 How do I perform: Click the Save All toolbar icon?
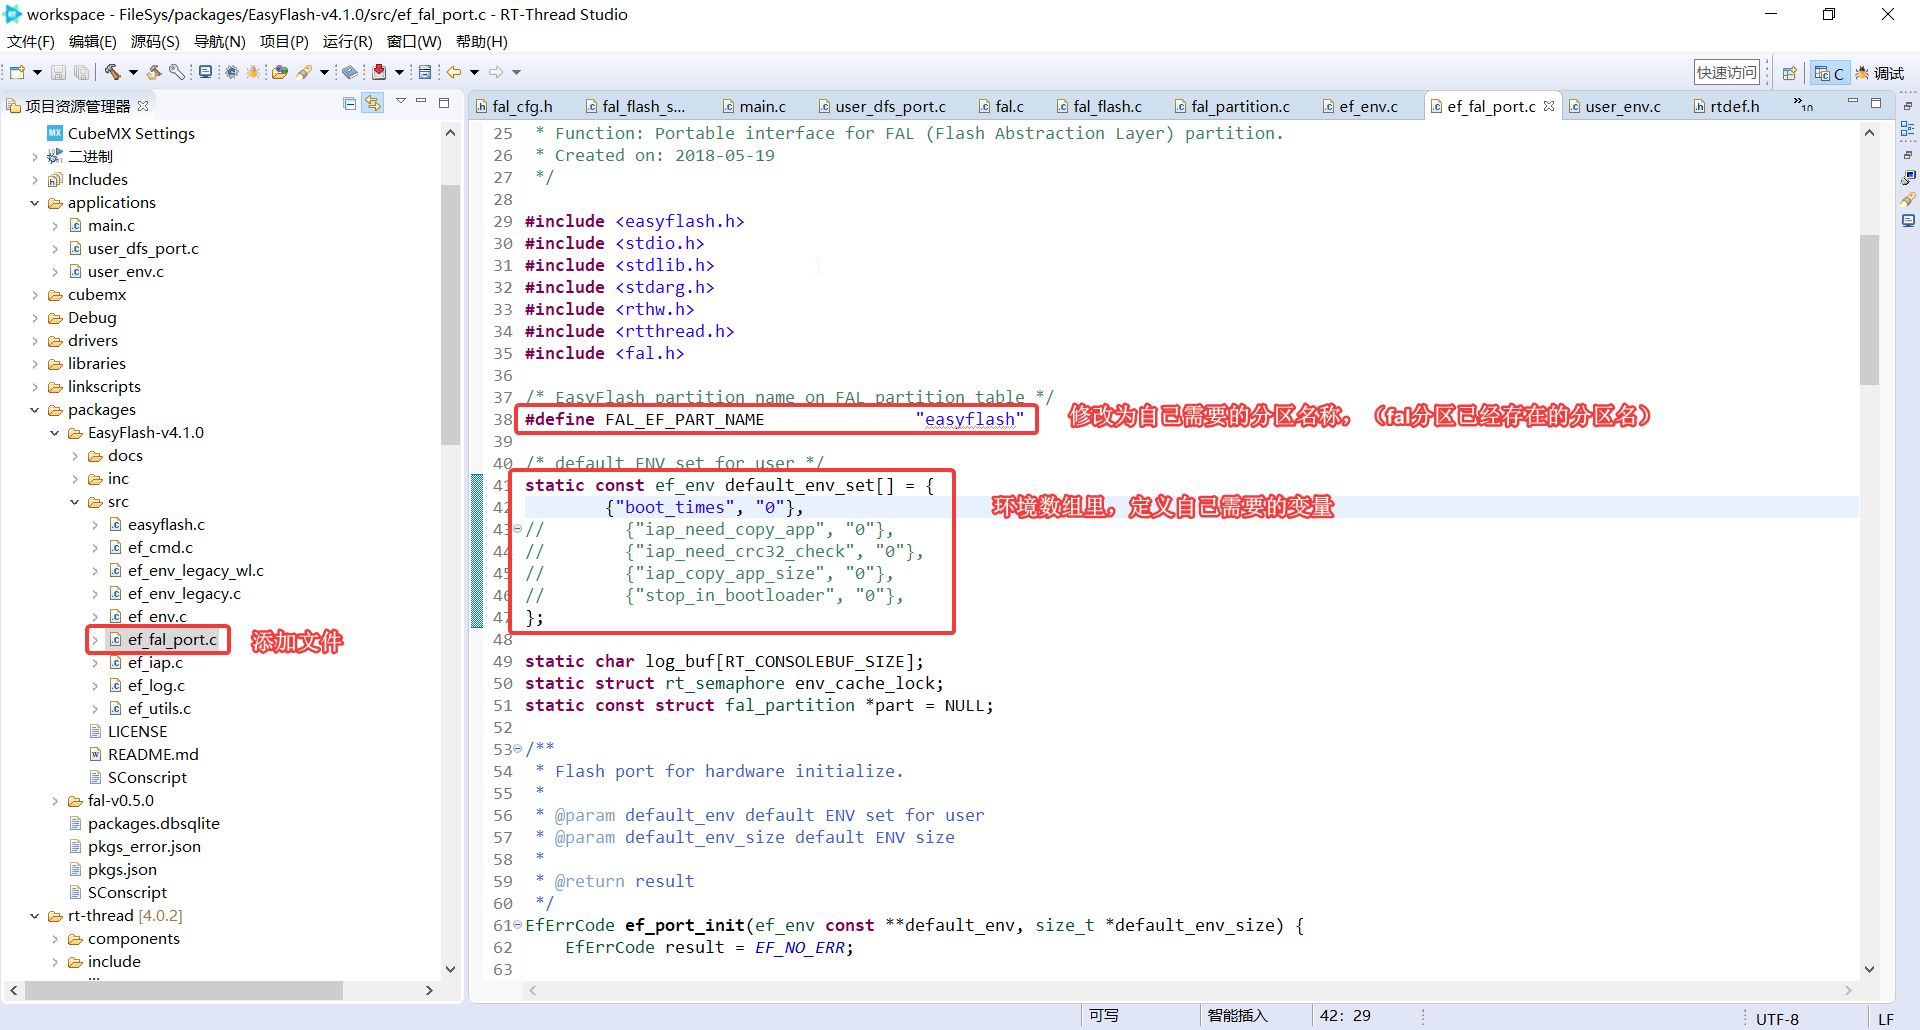[81, 72]
